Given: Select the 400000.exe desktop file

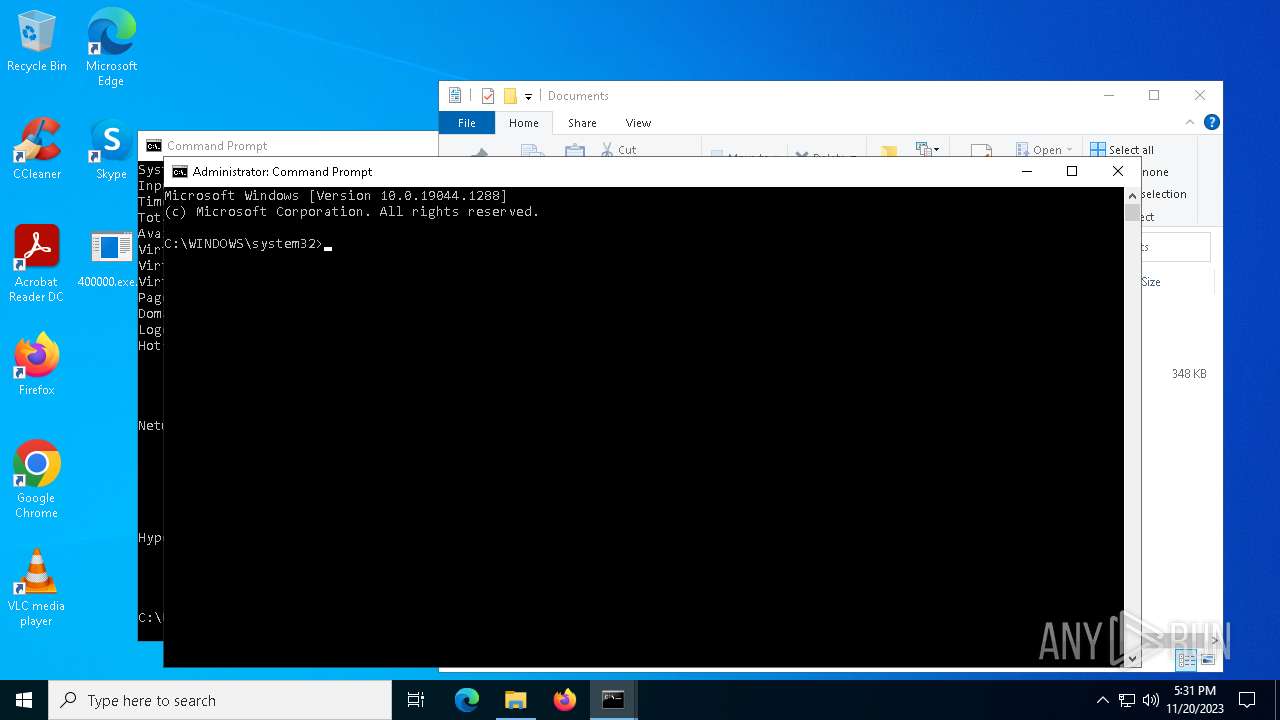Looking at the screenshot, I should [x=110, y=259].
